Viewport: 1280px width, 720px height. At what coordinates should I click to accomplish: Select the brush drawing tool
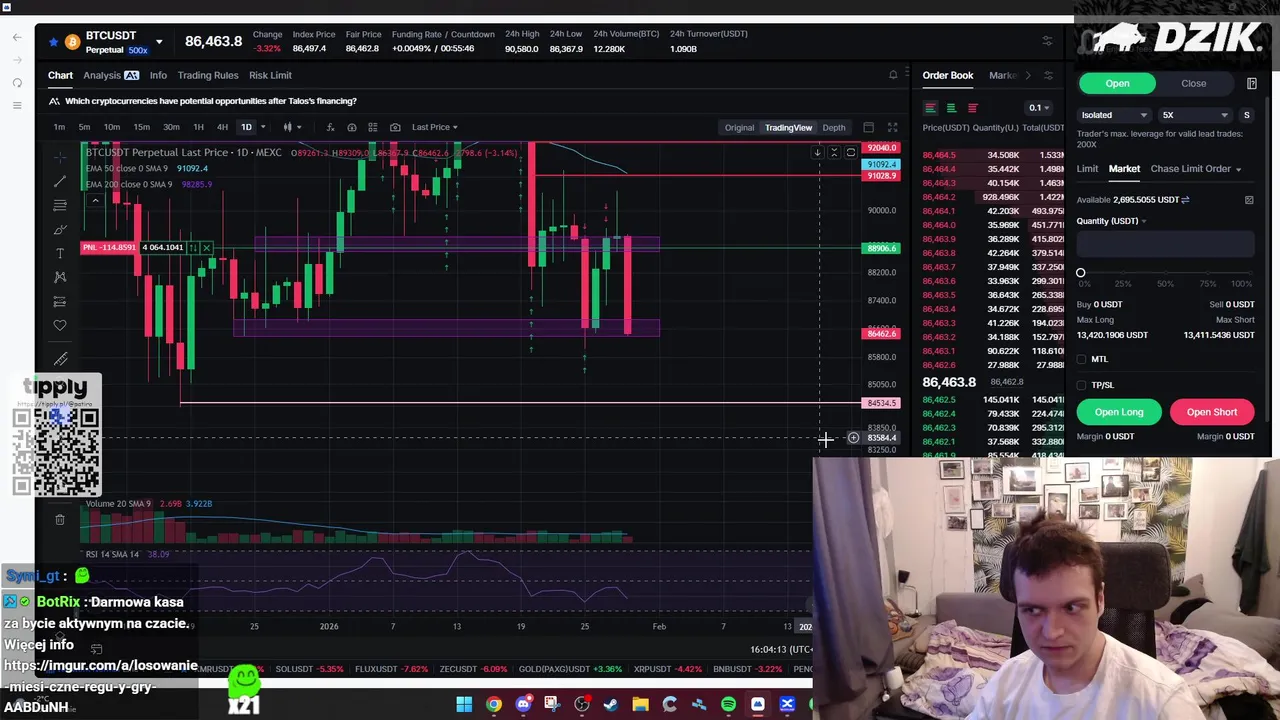(x=60, y=229)
